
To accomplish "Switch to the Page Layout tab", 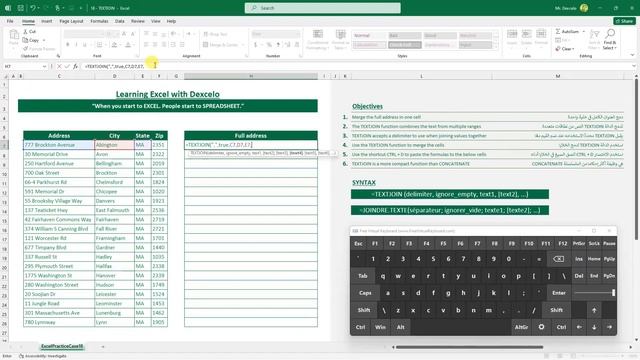I will [x=71, y=21].
